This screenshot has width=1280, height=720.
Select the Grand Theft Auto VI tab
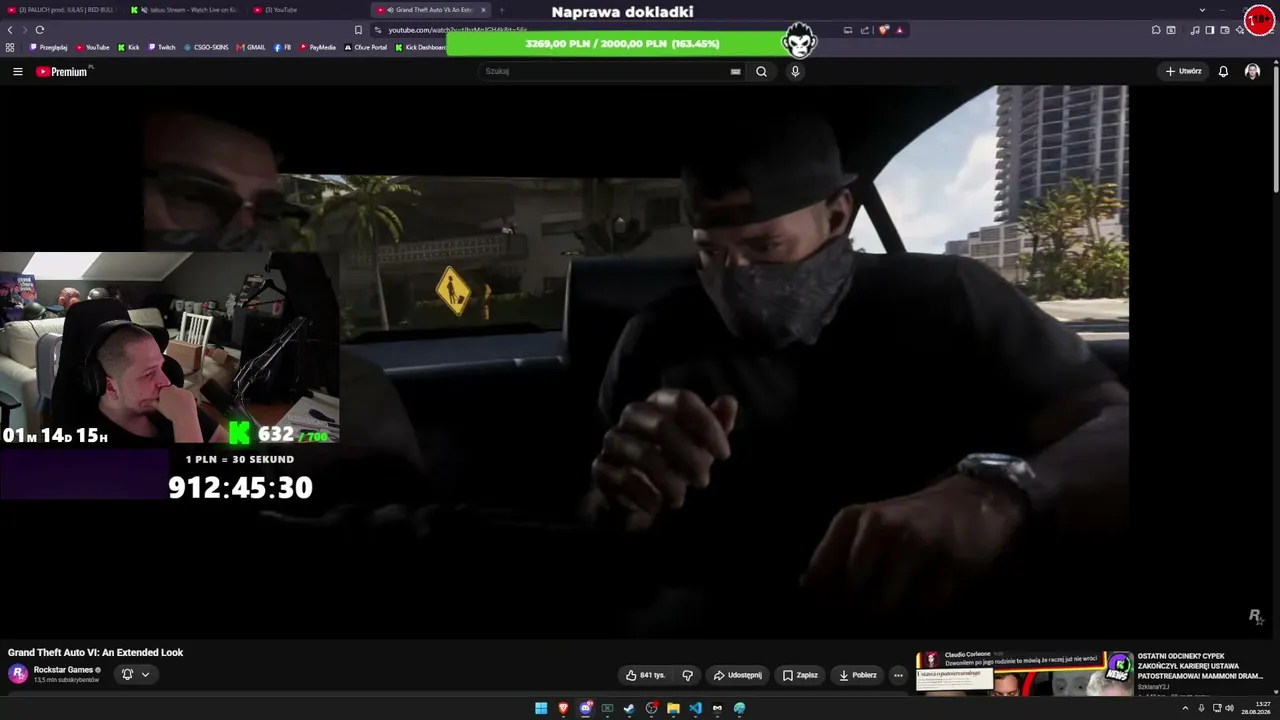tap(430, 10)
